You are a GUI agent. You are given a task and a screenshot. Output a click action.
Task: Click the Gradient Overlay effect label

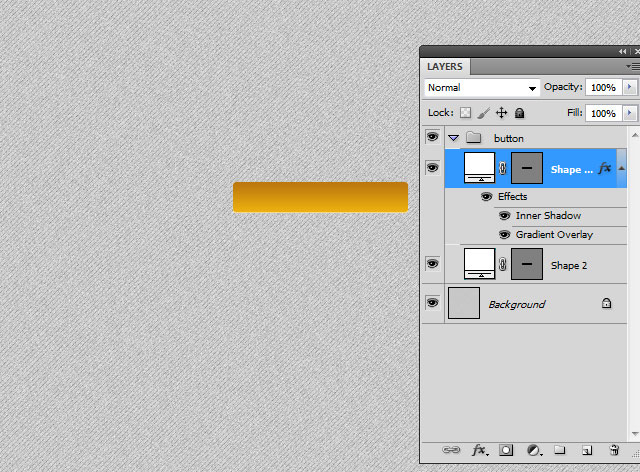coord(554,235)
